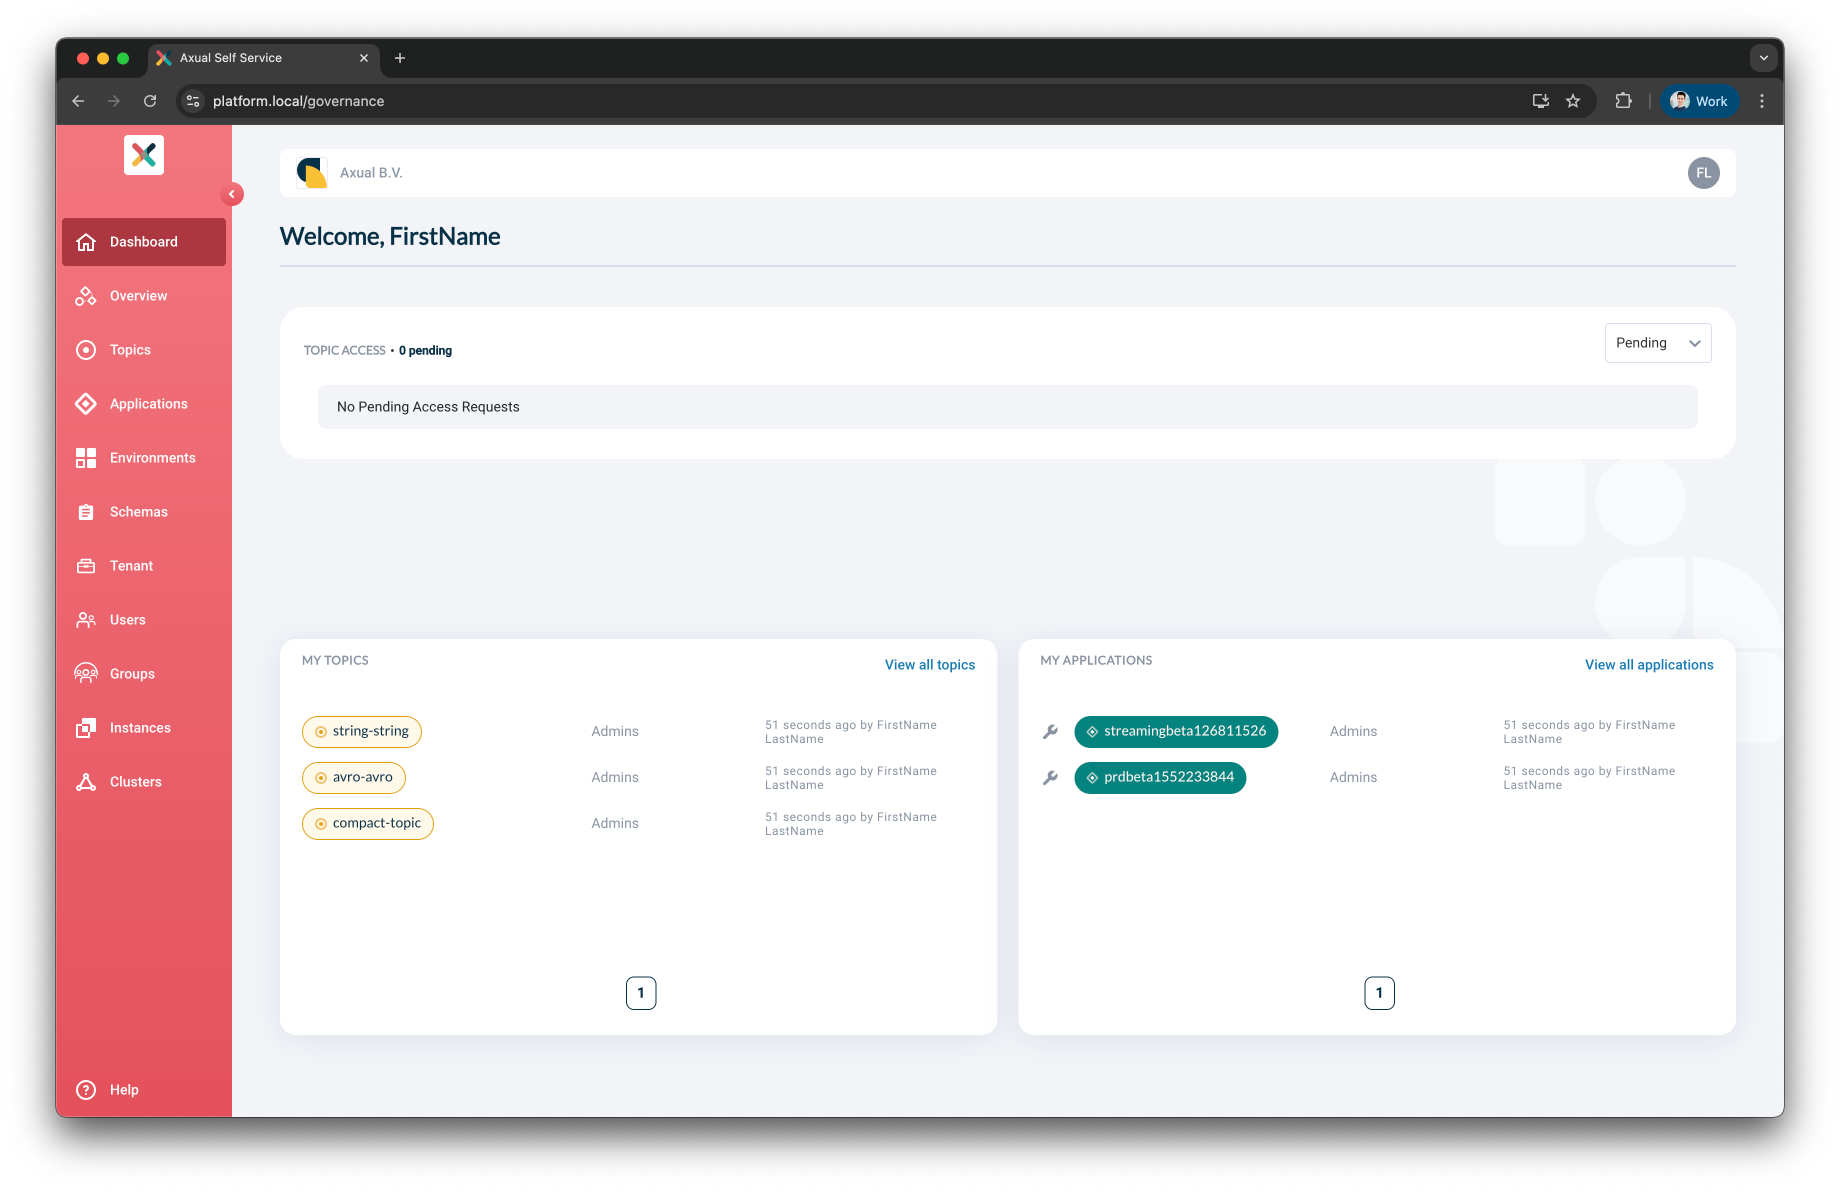1840x1191 pixels.
Task: Open the Clusters section
Action: click(136, 781)
